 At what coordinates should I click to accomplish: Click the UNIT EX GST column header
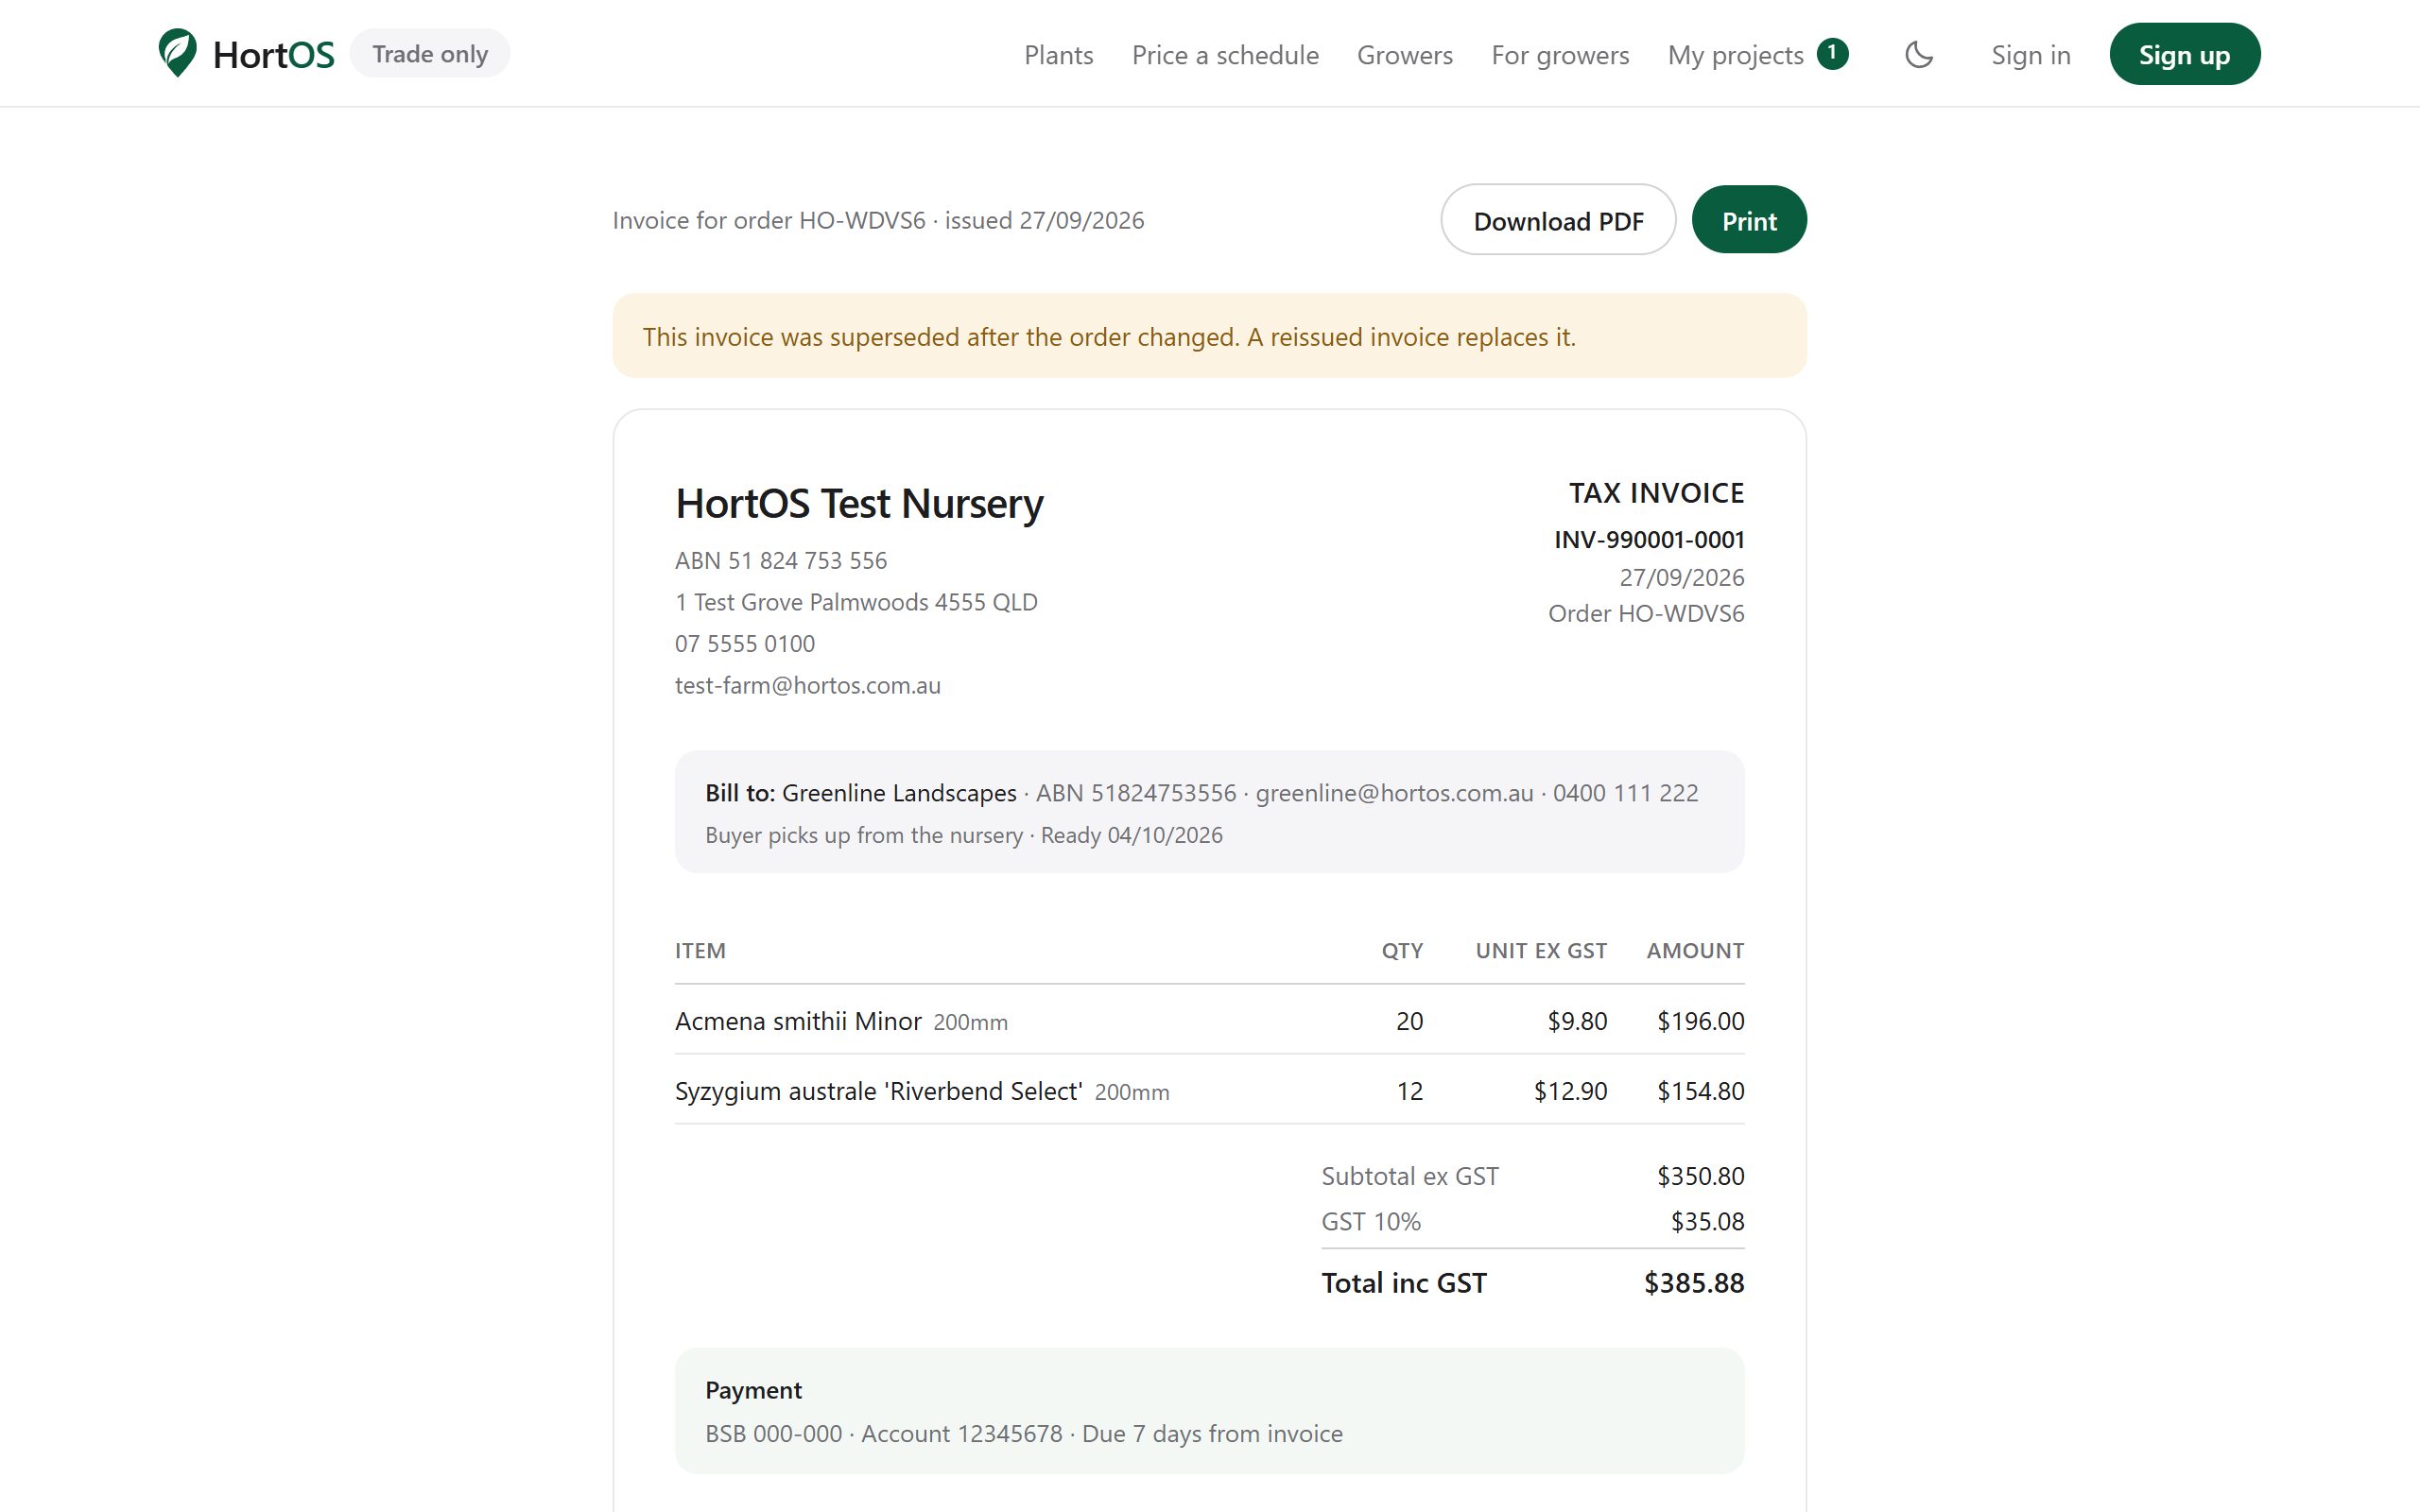click(x=1541, y=951)
